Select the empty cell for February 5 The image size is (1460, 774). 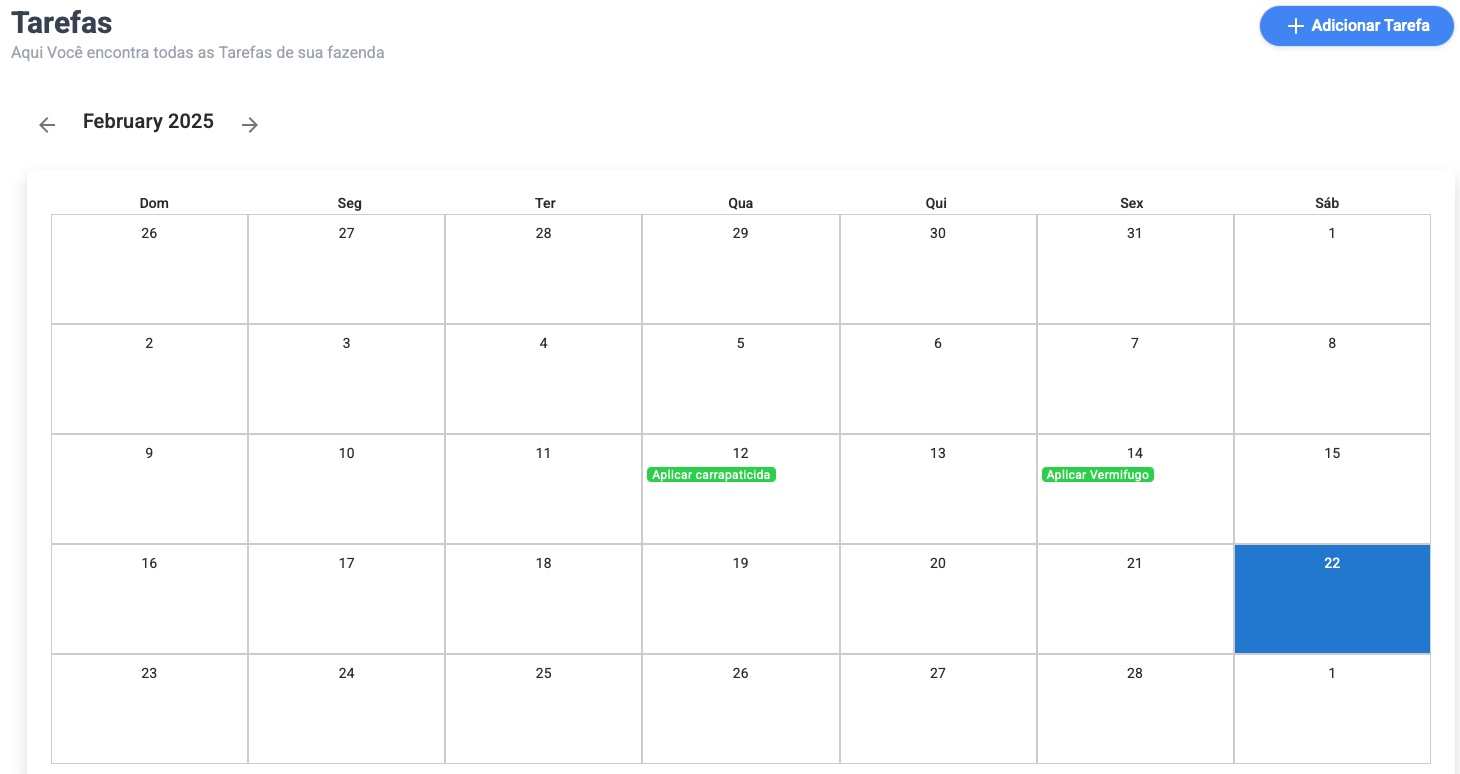740,378
